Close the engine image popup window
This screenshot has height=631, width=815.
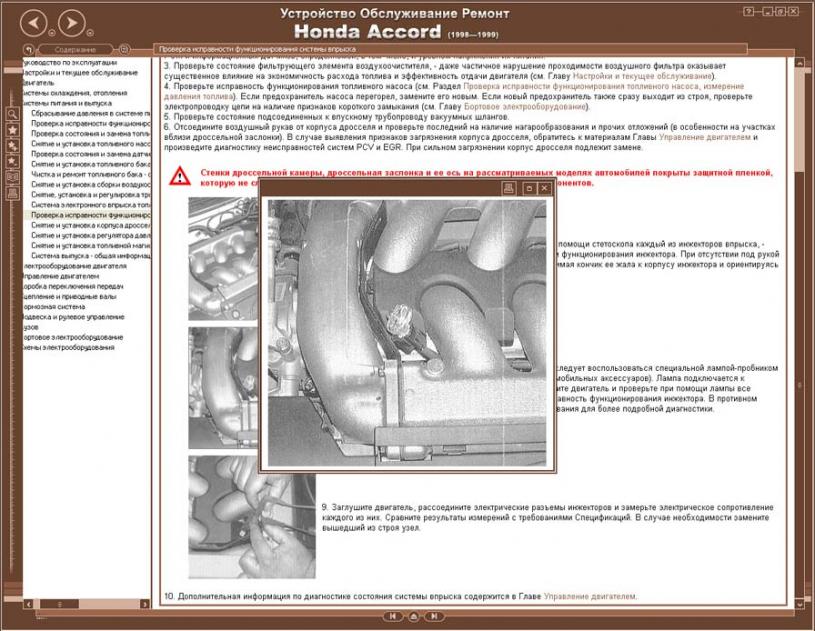[x=544, y=188]
